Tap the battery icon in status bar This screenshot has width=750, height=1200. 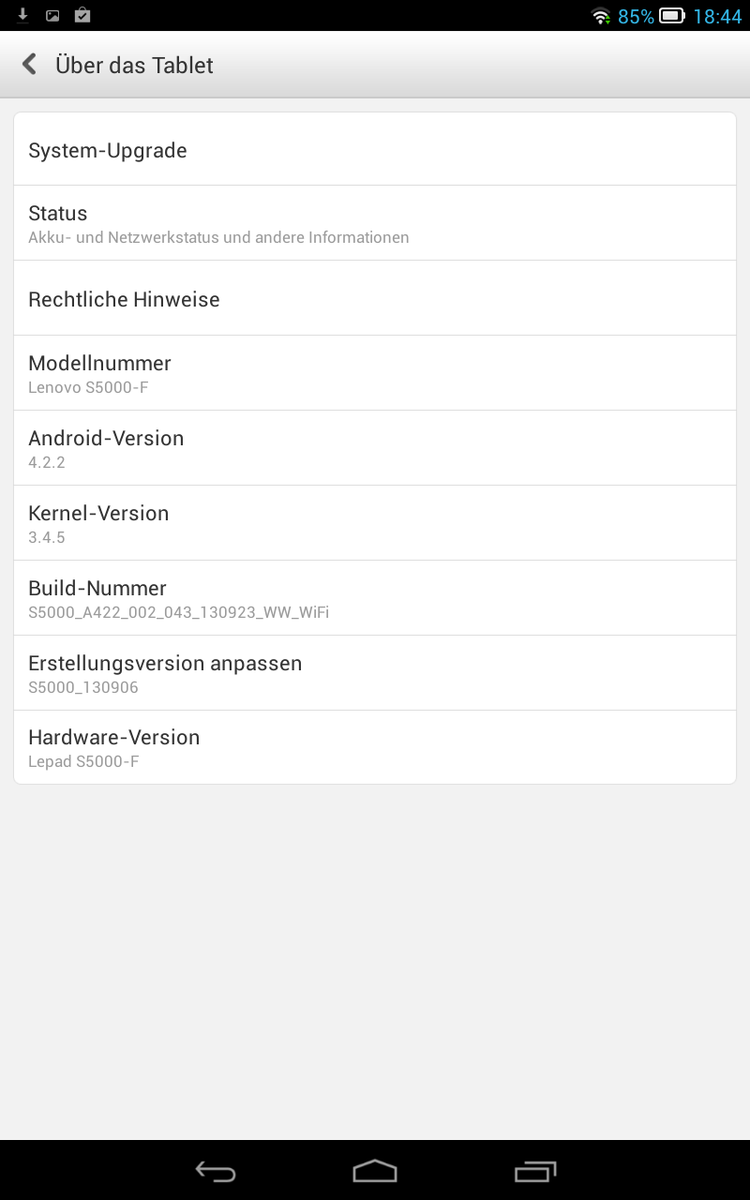point(671,16)
